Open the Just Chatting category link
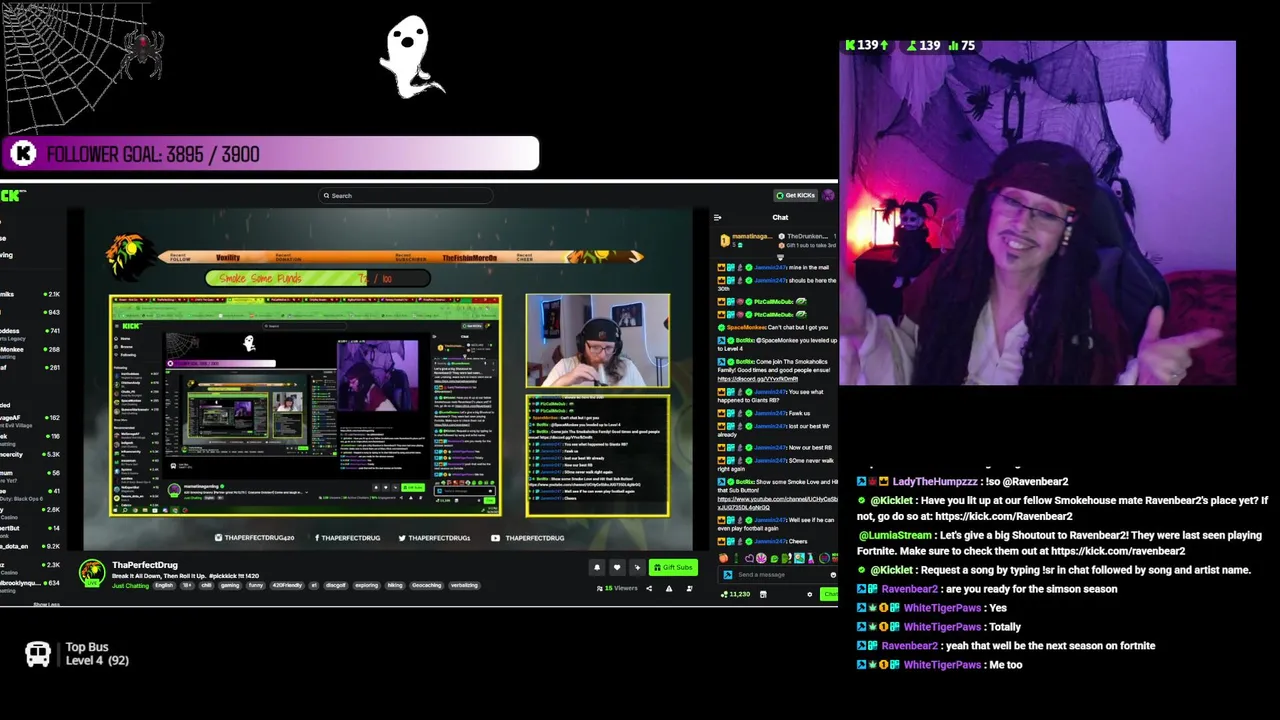1280x720 pixels. click(x=131, y=585)
